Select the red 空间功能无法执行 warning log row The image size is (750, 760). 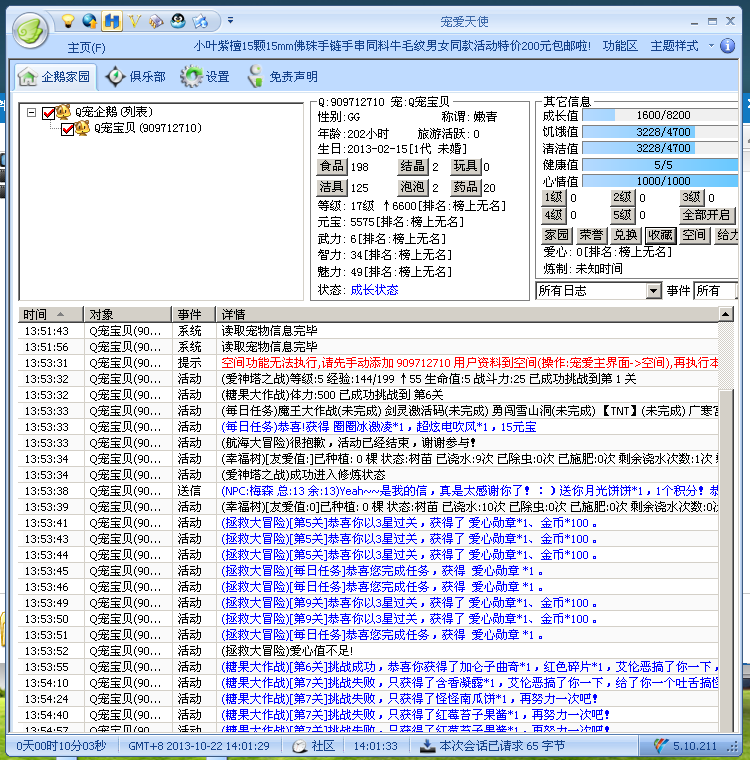point(368,363)
